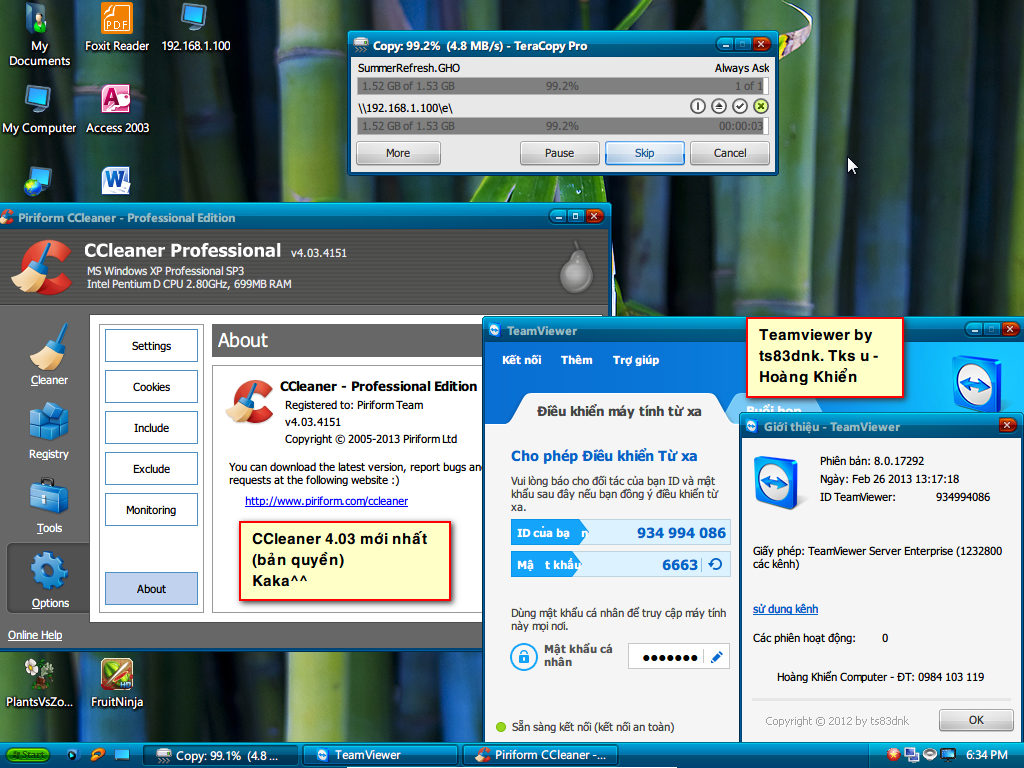
Task: Select the Tools section in CCleaner
Action: click(x=49, y=506)
